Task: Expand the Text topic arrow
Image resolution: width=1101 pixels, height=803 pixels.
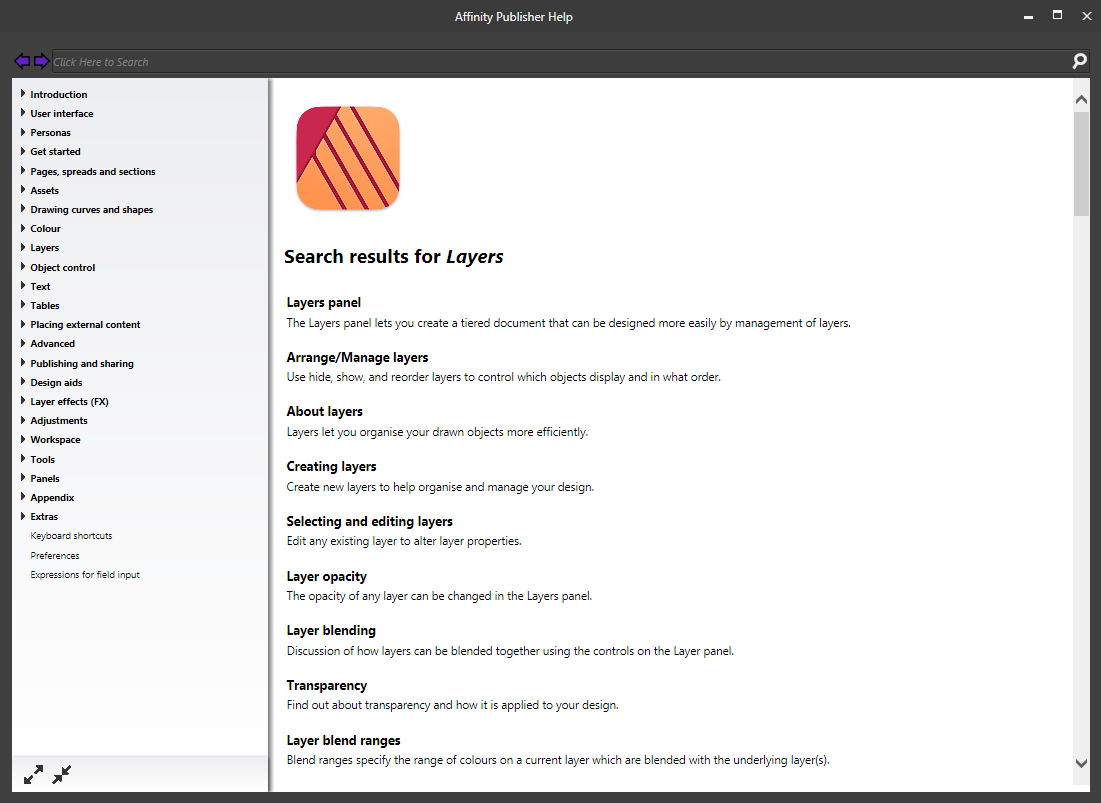Action: pyautogui.click(x=22, y=286)
